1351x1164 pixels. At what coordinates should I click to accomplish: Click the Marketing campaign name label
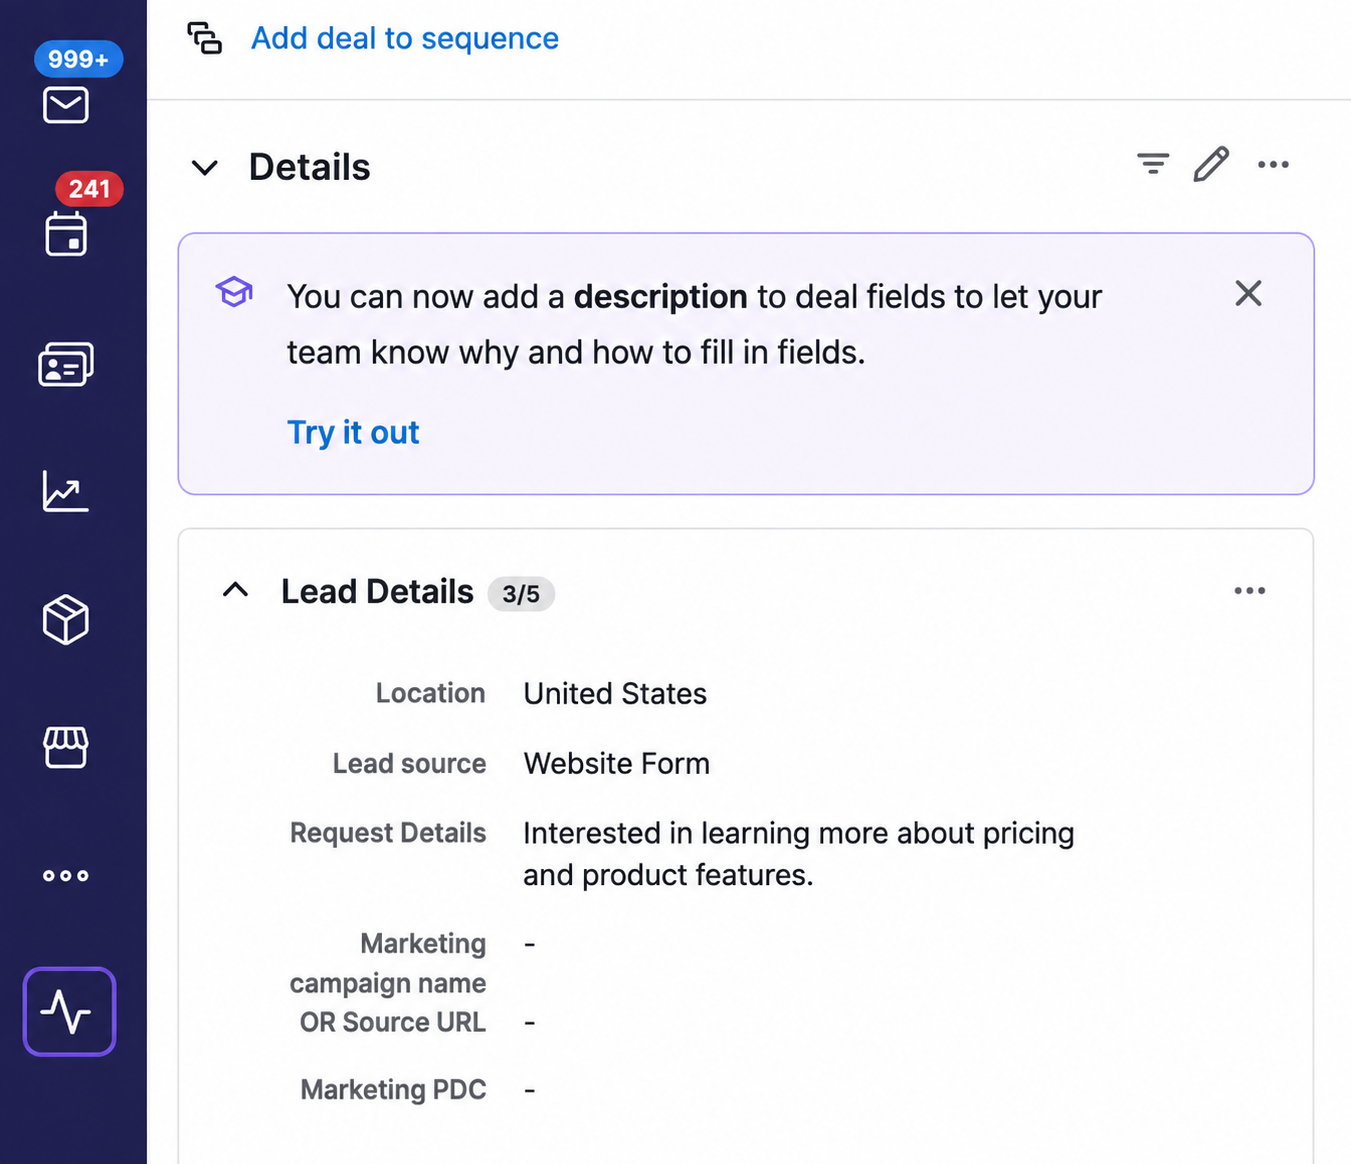[388, 963]
